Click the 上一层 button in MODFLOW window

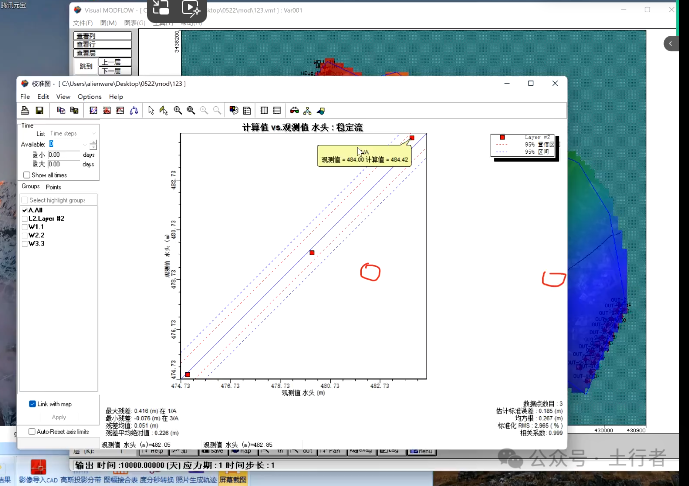point(114,62)
